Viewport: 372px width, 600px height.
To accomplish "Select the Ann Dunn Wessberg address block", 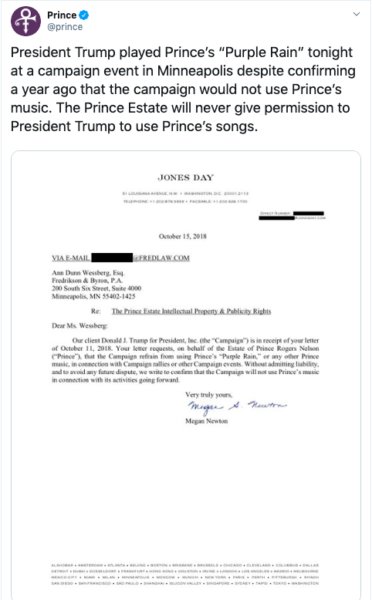I will 96,284.
